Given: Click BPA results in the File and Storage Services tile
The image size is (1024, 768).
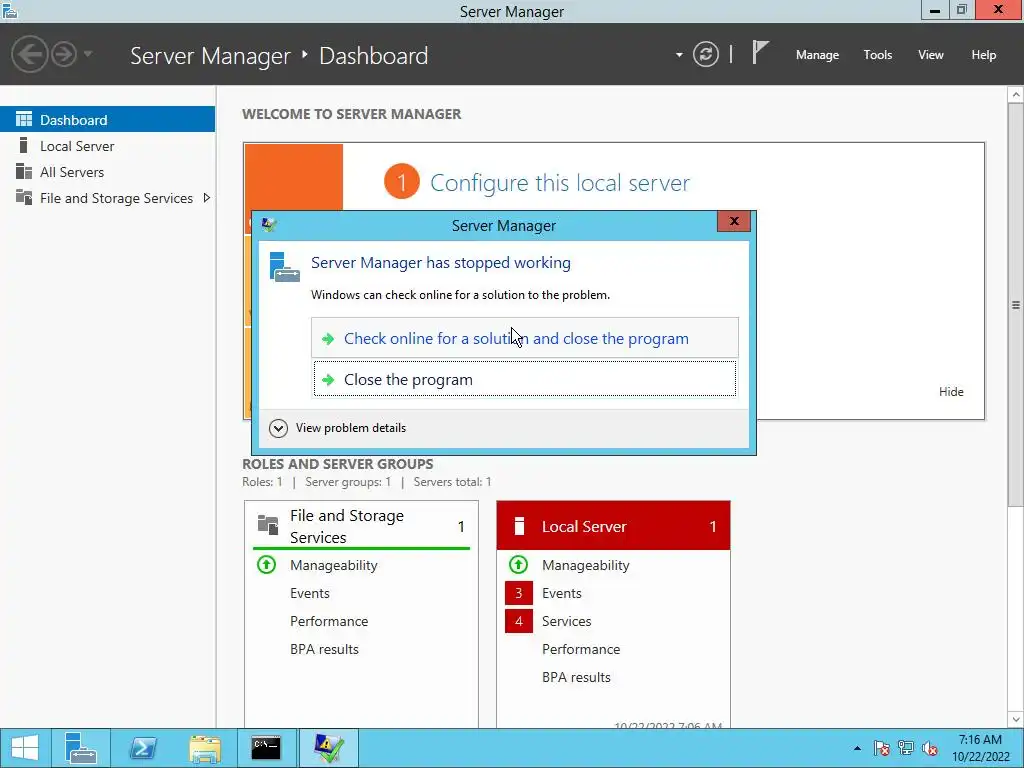Looking at the screenshot, I should click(x=325, y=649).
